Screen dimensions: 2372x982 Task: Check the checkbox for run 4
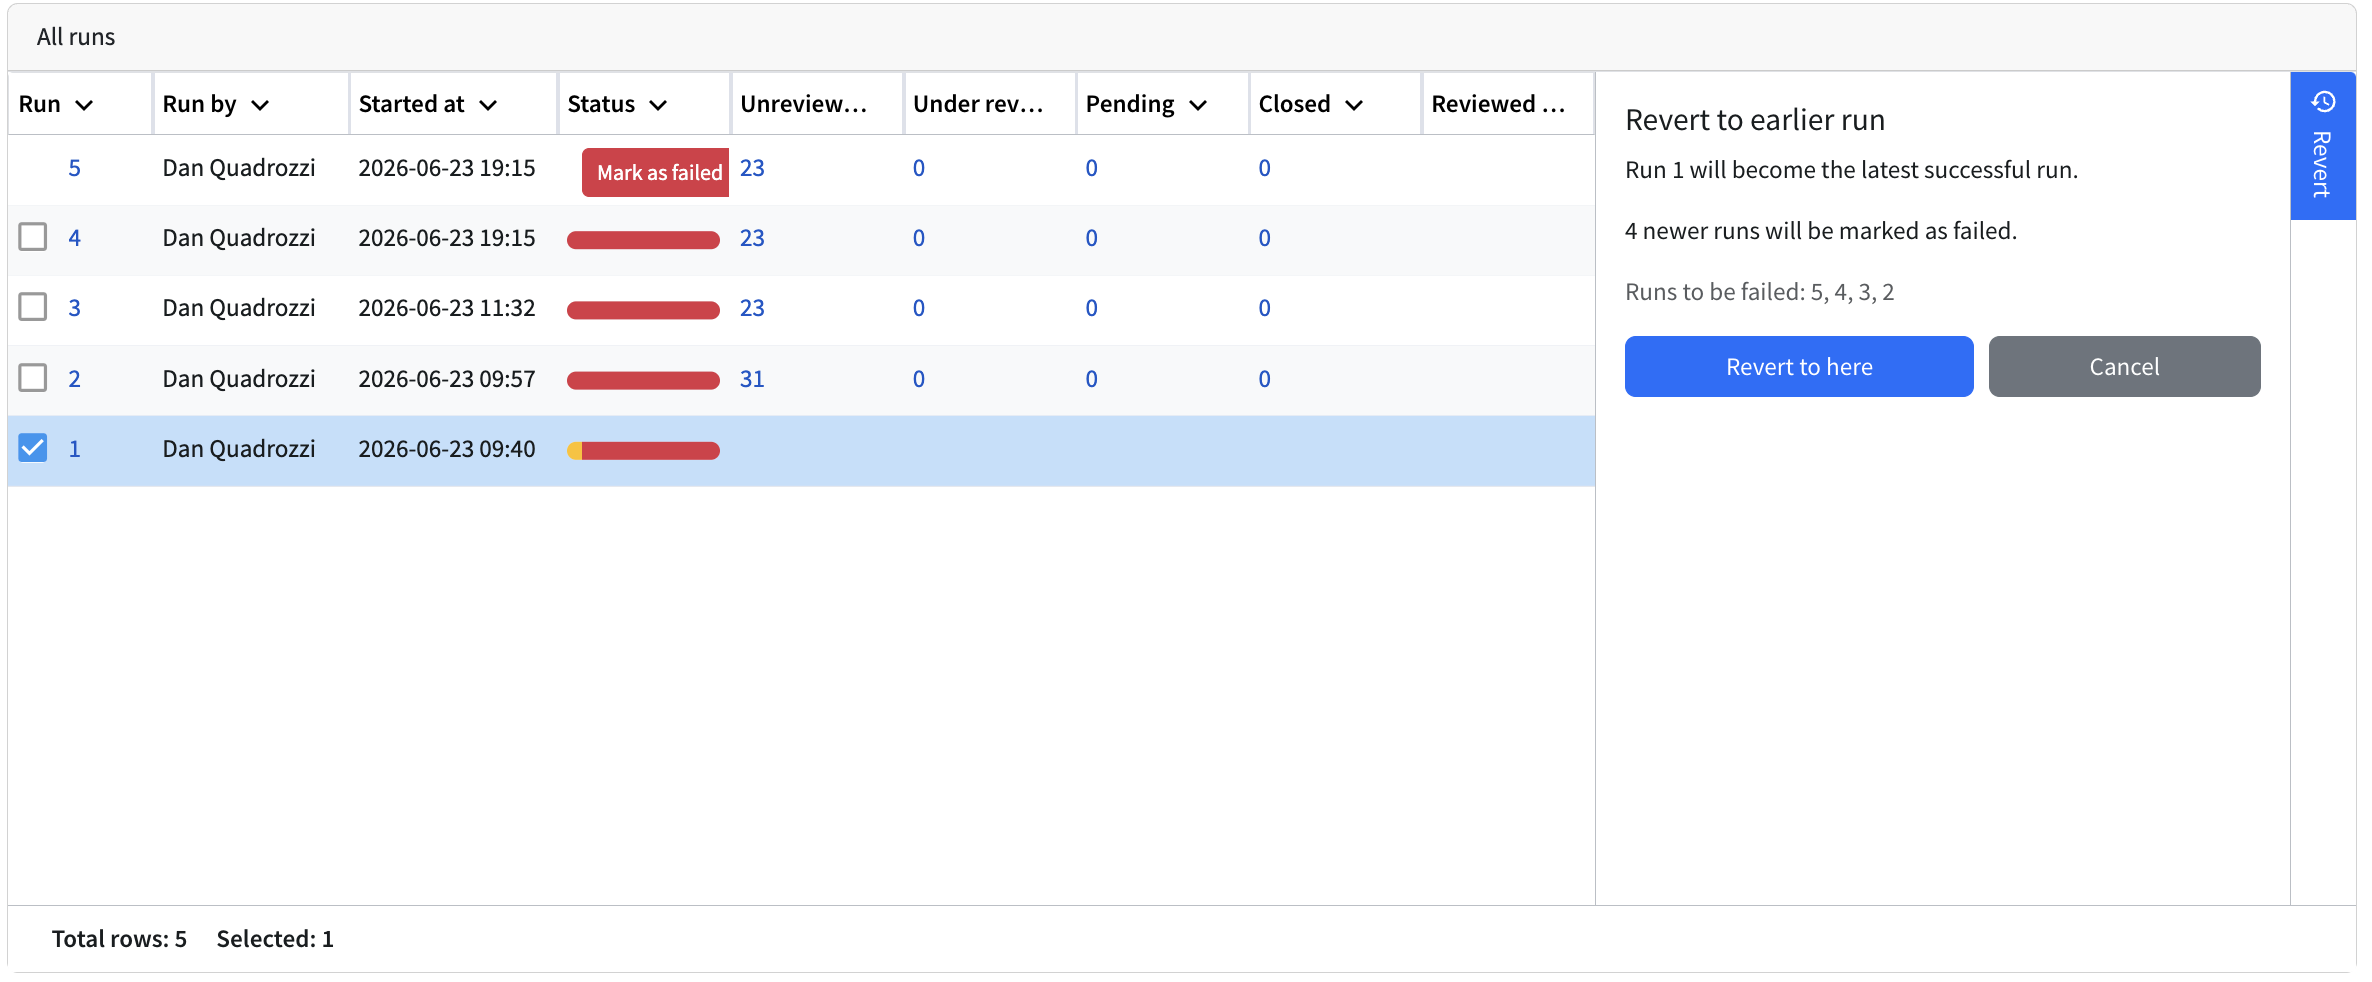[33, 237]
